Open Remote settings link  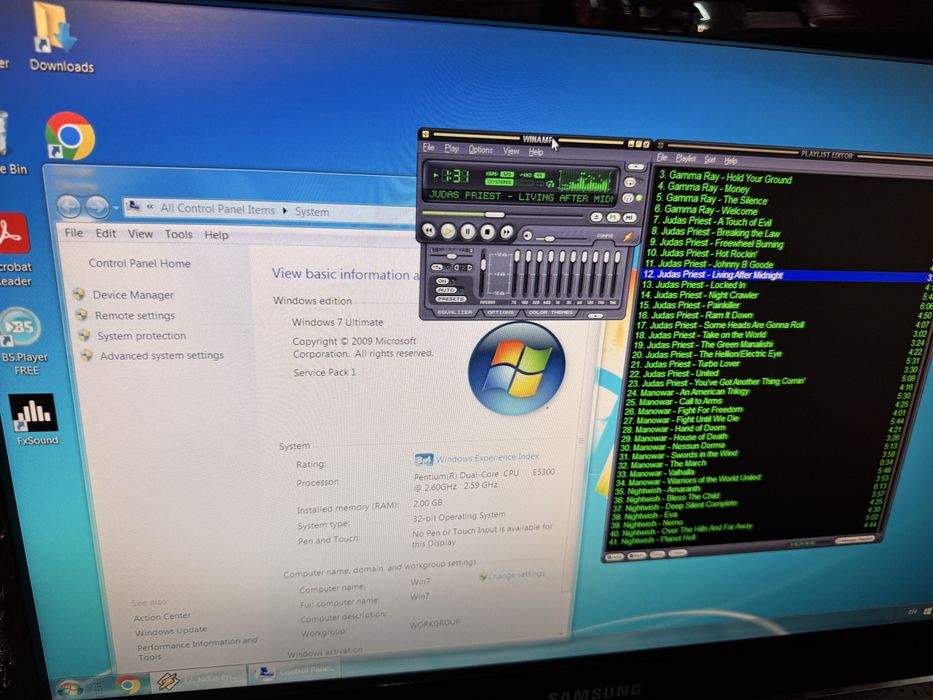point(135,315)
